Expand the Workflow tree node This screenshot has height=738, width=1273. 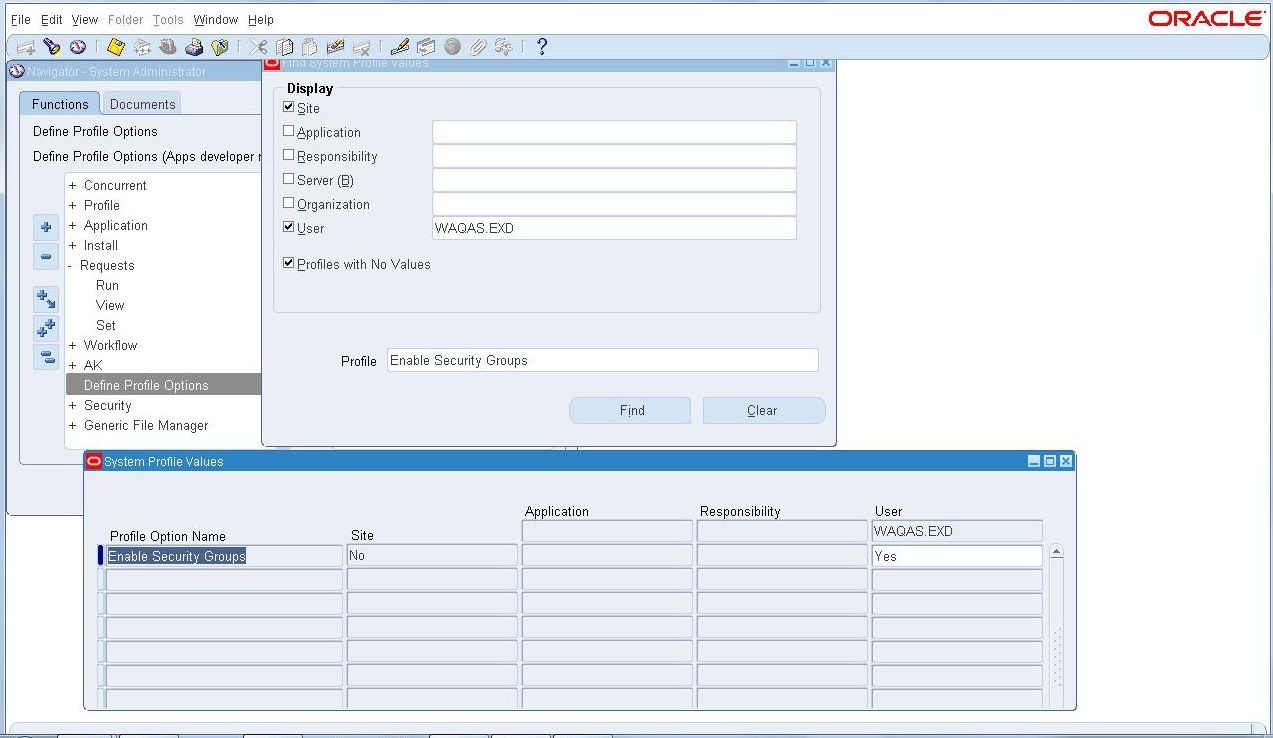pyautogui.click(x=71, y=345)
